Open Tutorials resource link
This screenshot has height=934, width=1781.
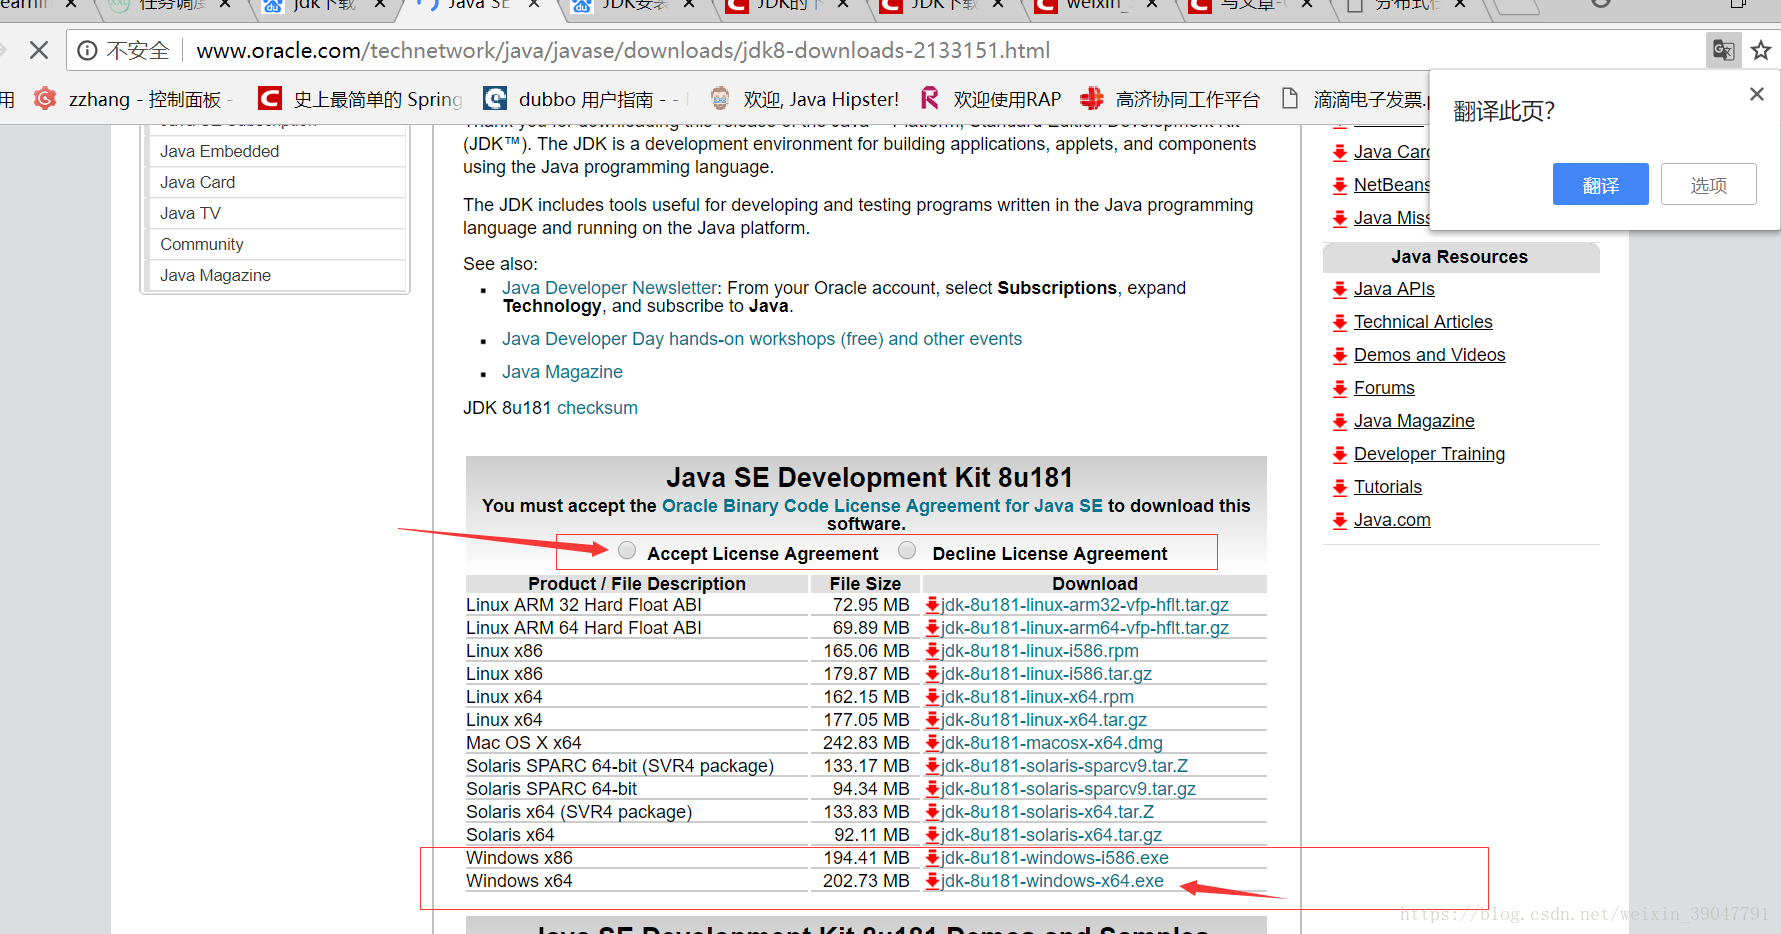1388,487
